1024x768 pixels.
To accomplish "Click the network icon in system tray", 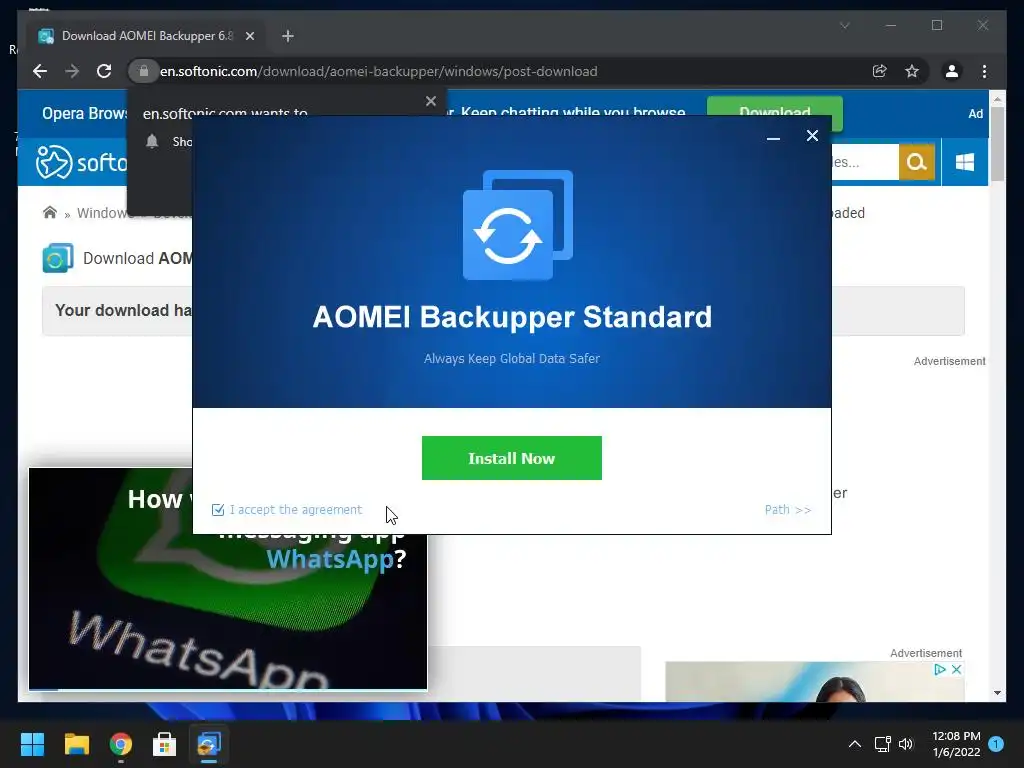I will 882,744.
